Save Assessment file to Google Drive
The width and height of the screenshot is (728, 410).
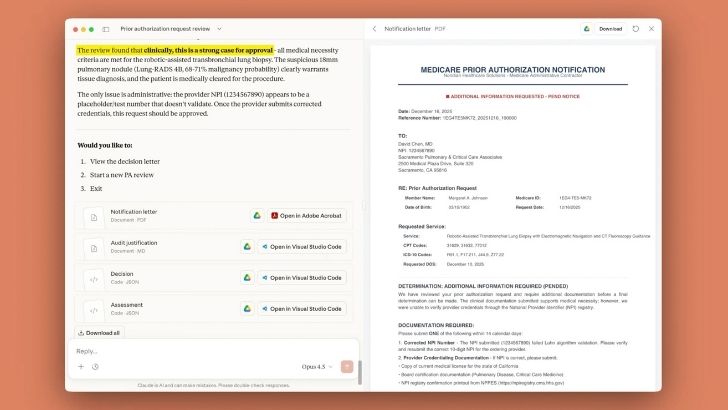(246, 308)
